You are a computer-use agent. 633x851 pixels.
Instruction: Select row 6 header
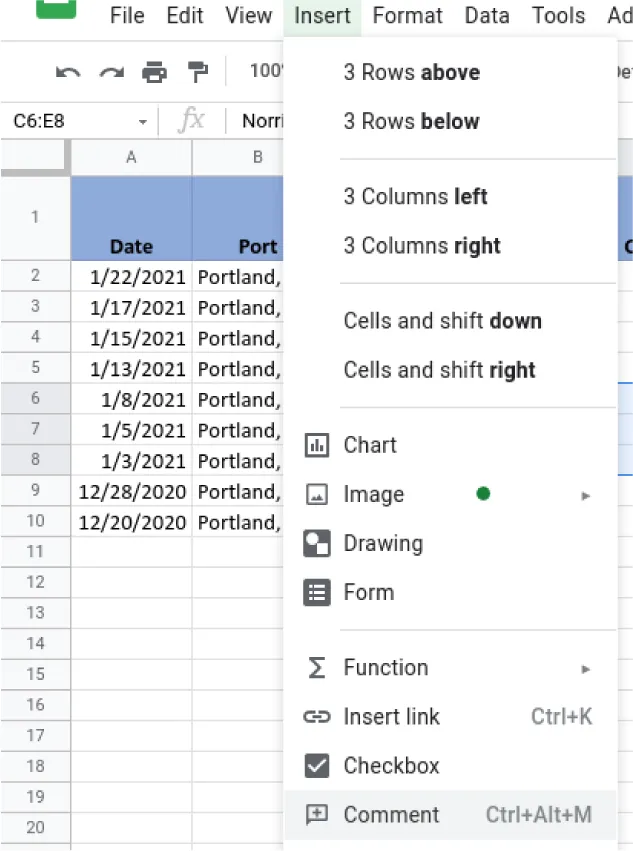point(35,399)
